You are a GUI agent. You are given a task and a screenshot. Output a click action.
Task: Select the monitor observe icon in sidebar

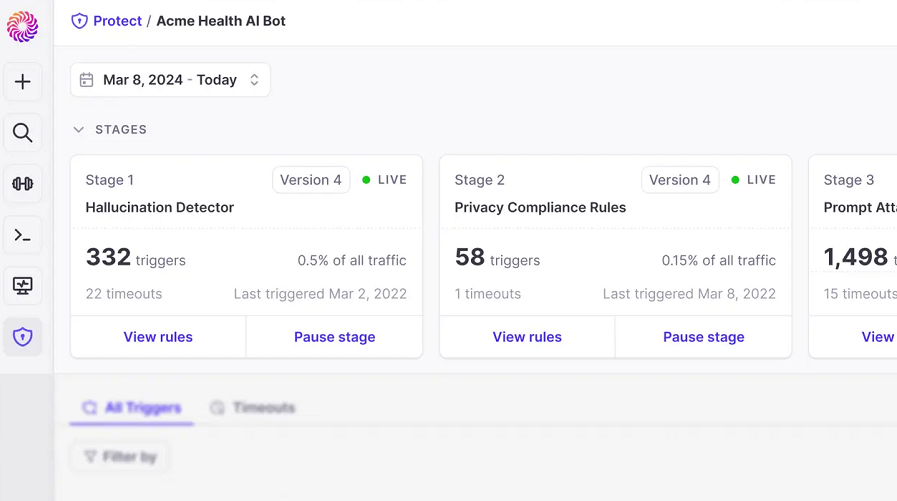(x=23, y=285)
